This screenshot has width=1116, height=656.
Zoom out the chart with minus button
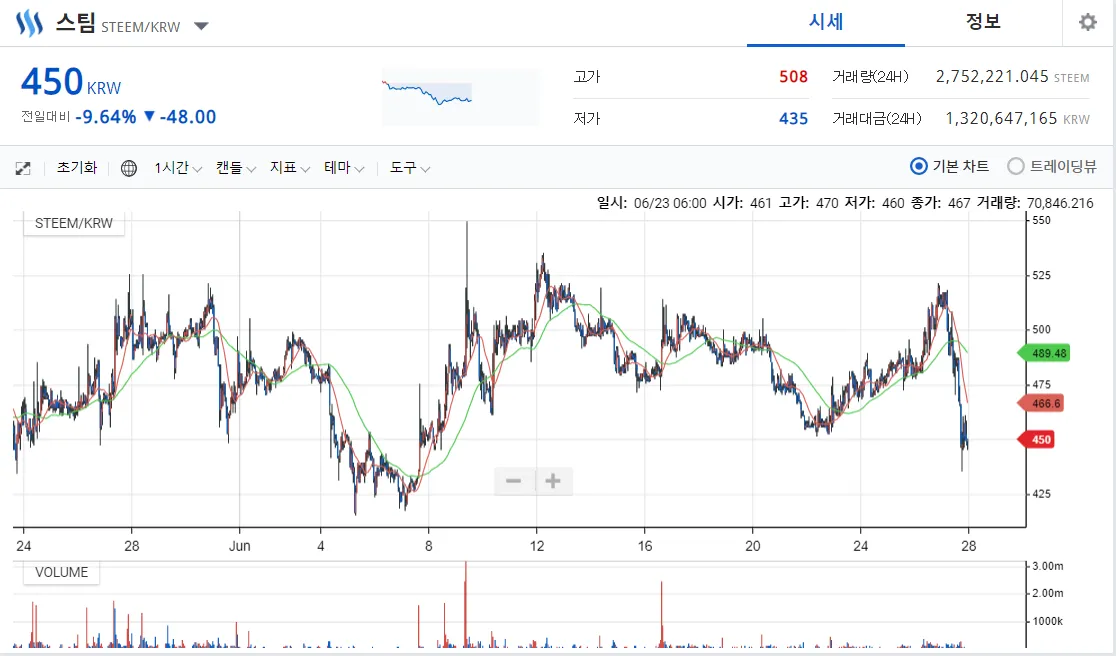(514, 481)
